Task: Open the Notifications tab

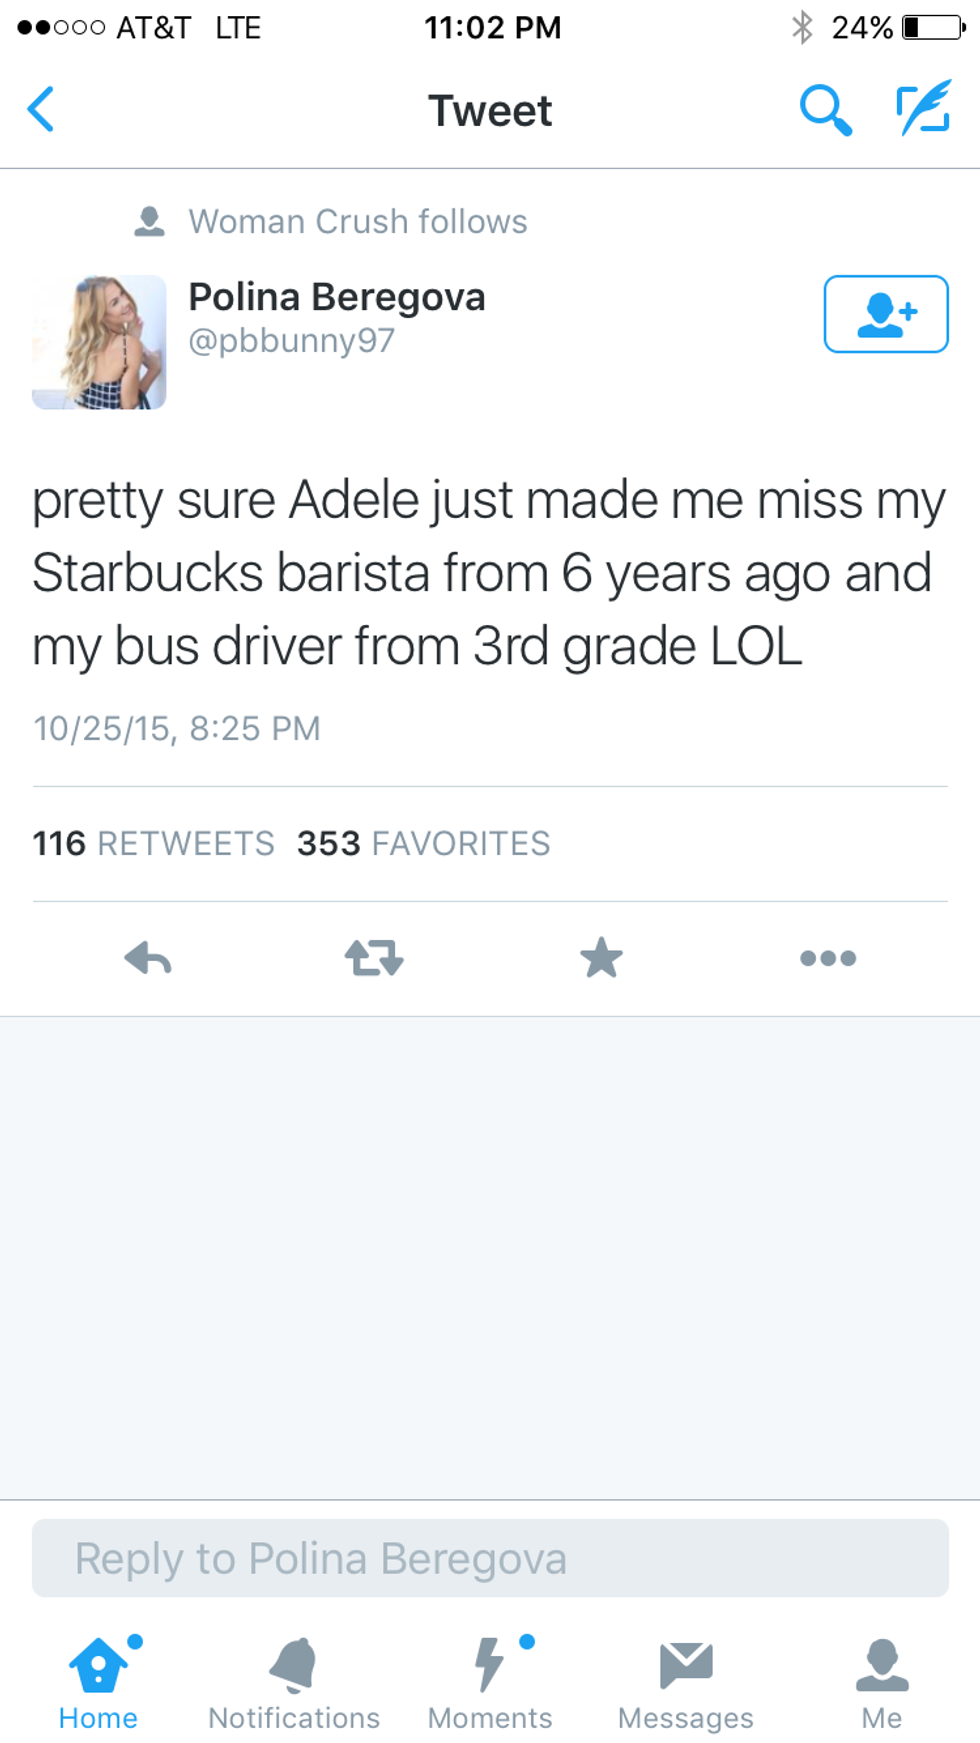Action: [x=294, y=1684]
